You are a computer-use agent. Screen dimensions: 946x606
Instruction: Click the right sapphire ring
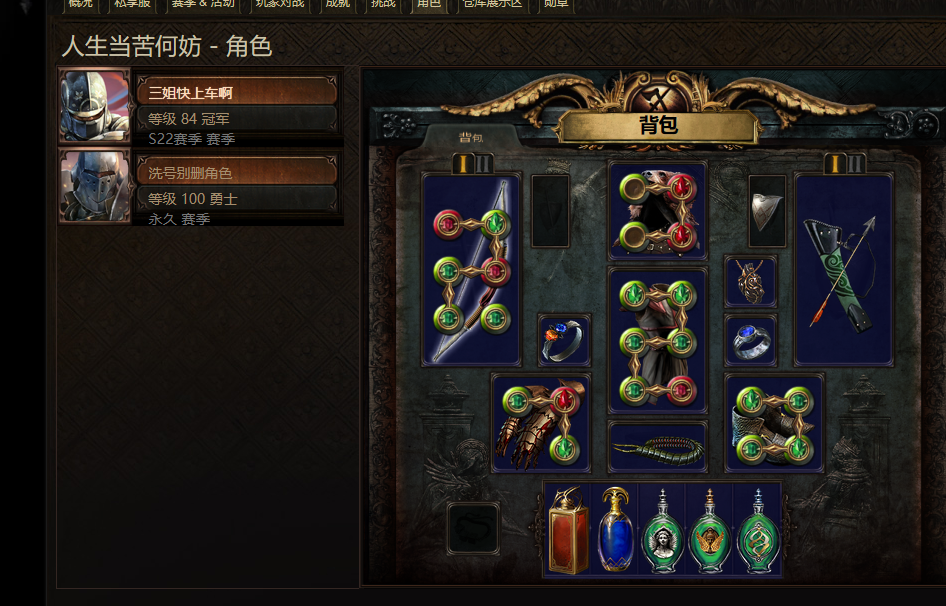(751, 340)
